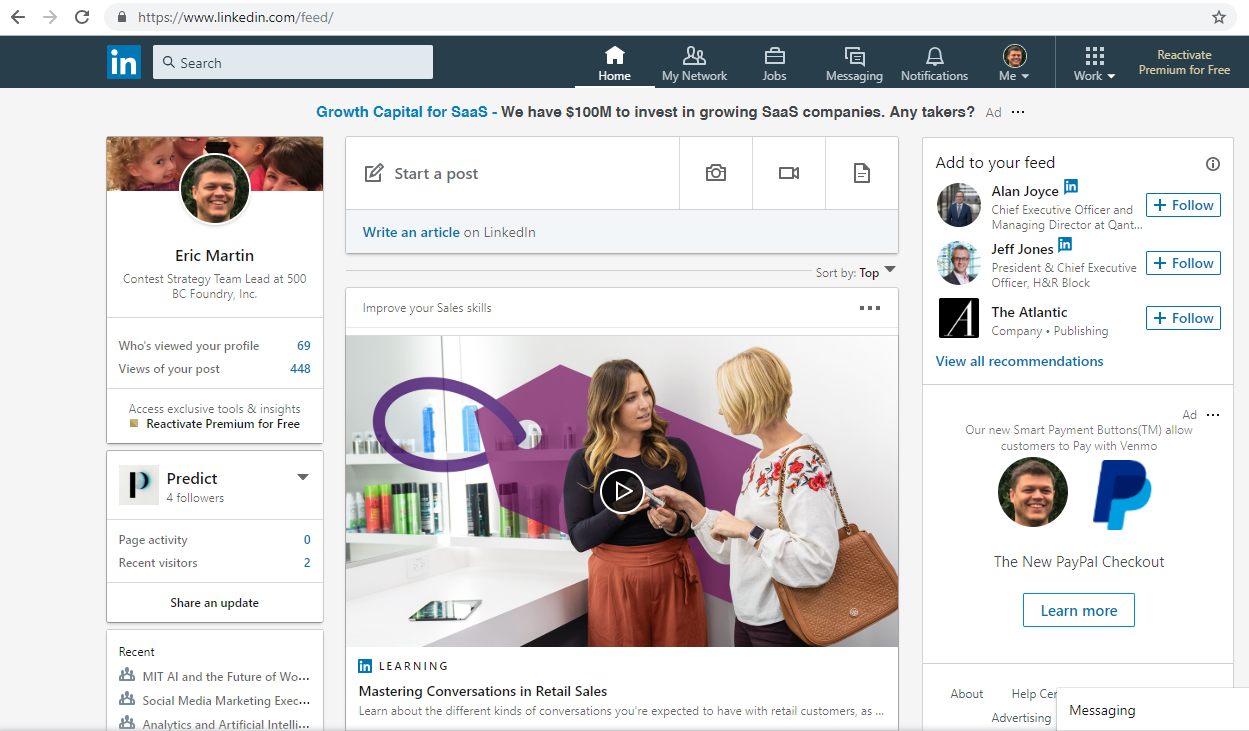Screen dimensions: 1249x731
Task: Add a photo with camera icon
Action: click(x=716, y=173)
